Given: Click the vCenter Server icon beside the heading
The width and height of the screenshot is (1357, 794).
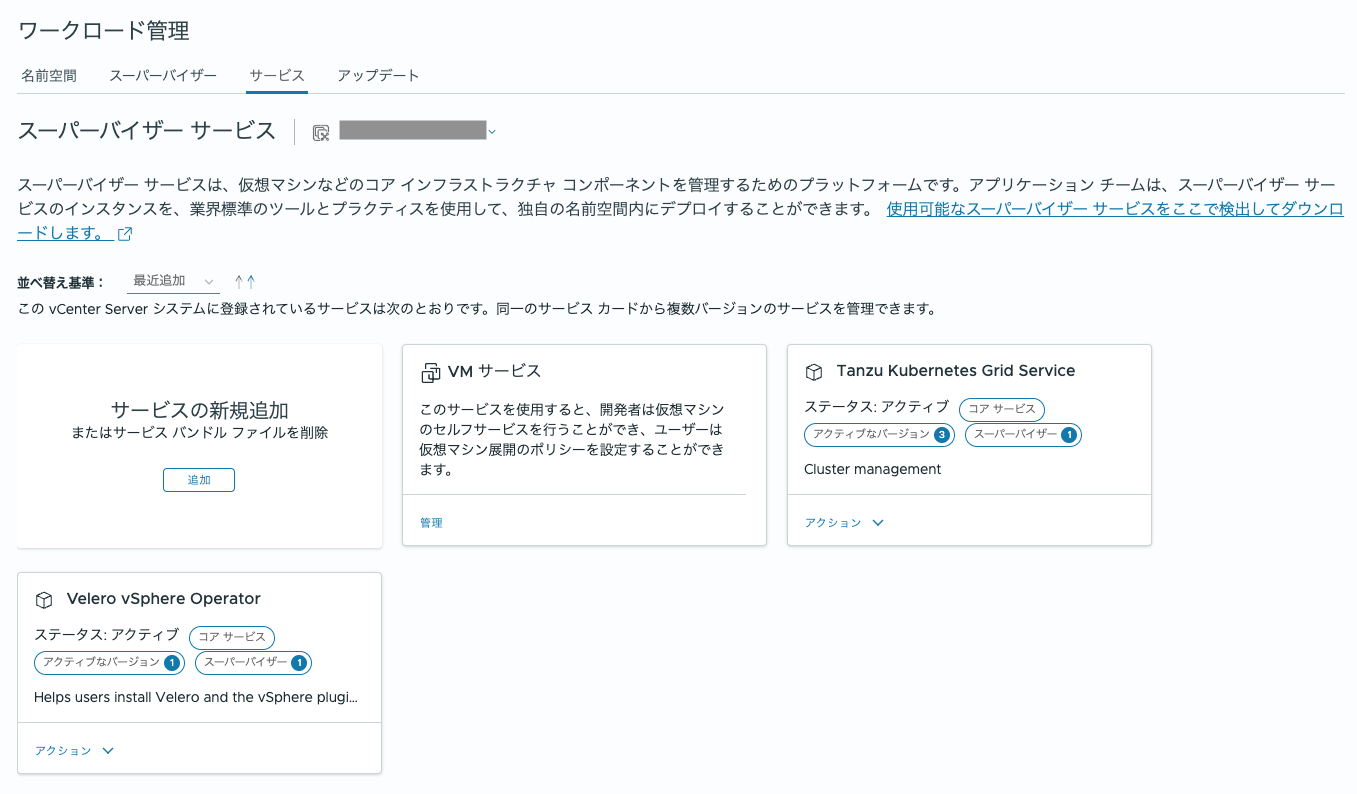Looking at the screenshot, I should [x=321, y=132].
